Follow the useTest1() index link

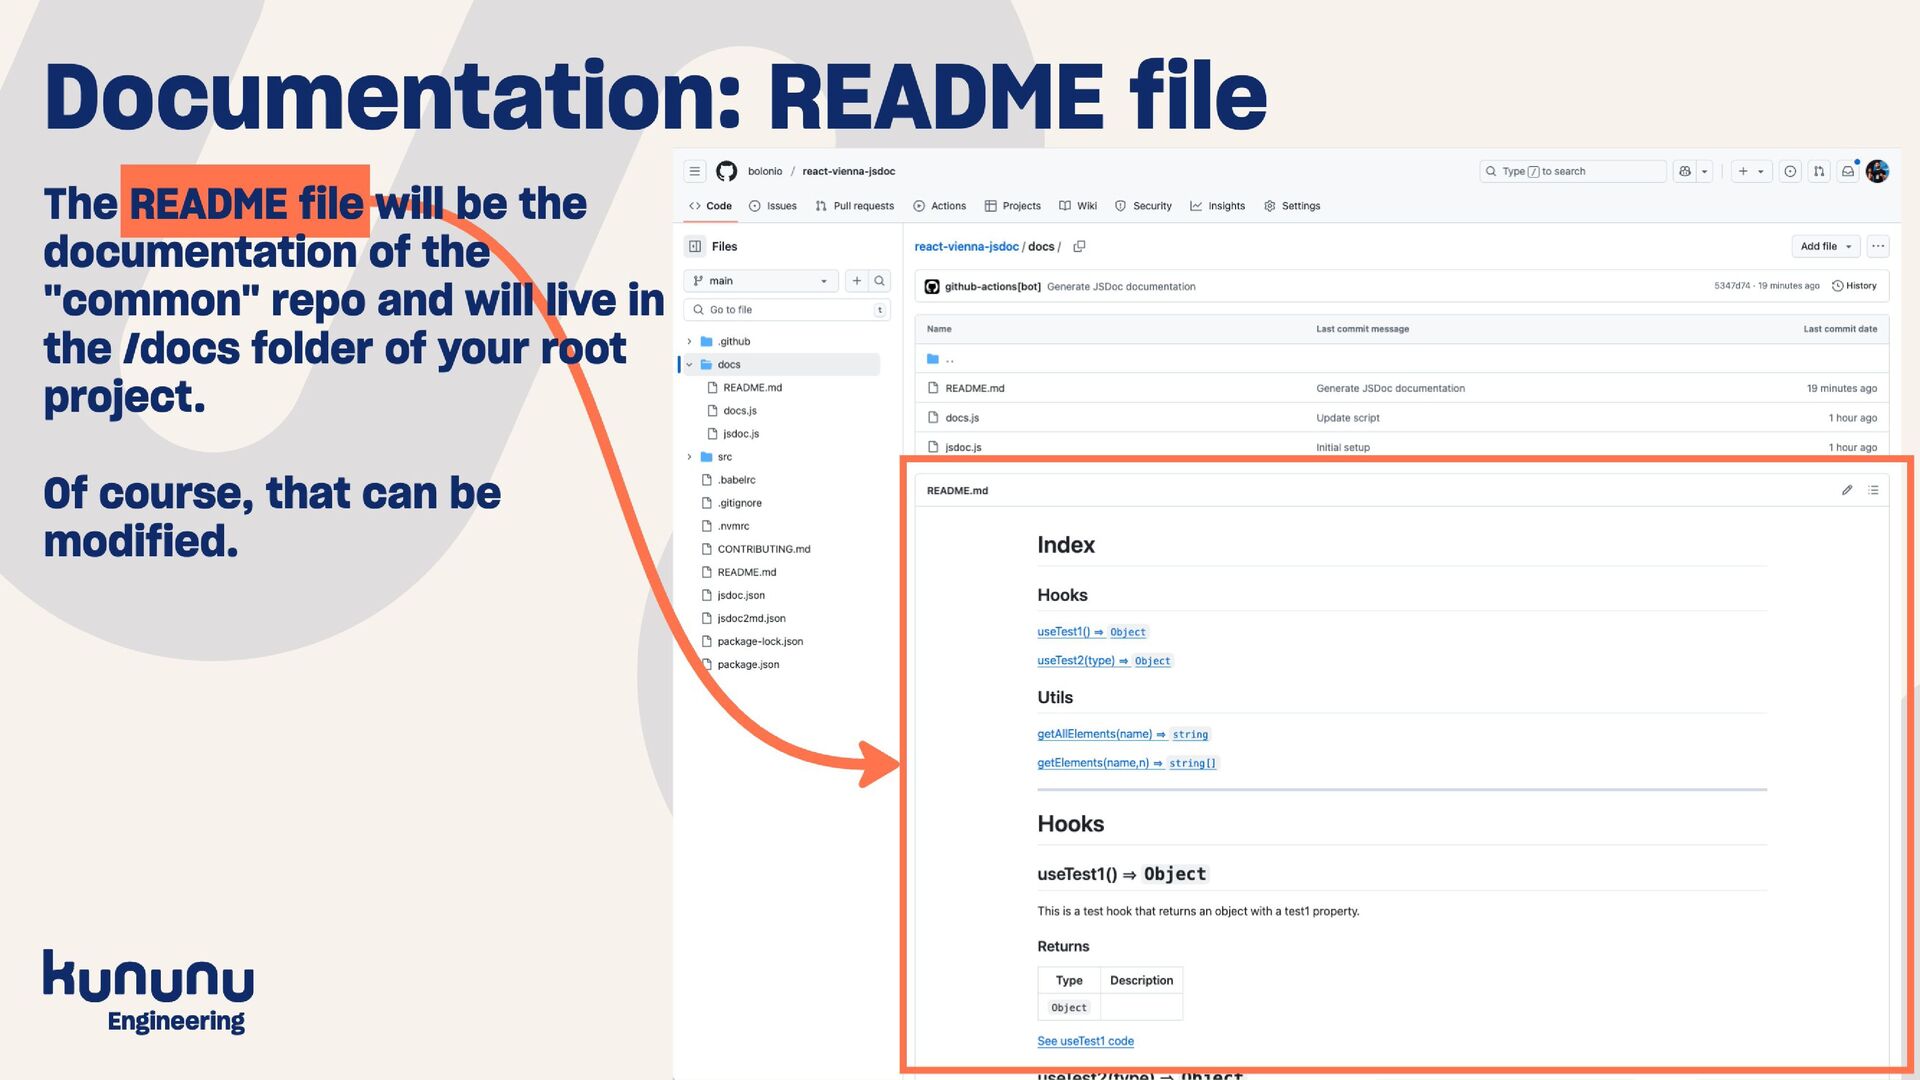[1091, 632]
